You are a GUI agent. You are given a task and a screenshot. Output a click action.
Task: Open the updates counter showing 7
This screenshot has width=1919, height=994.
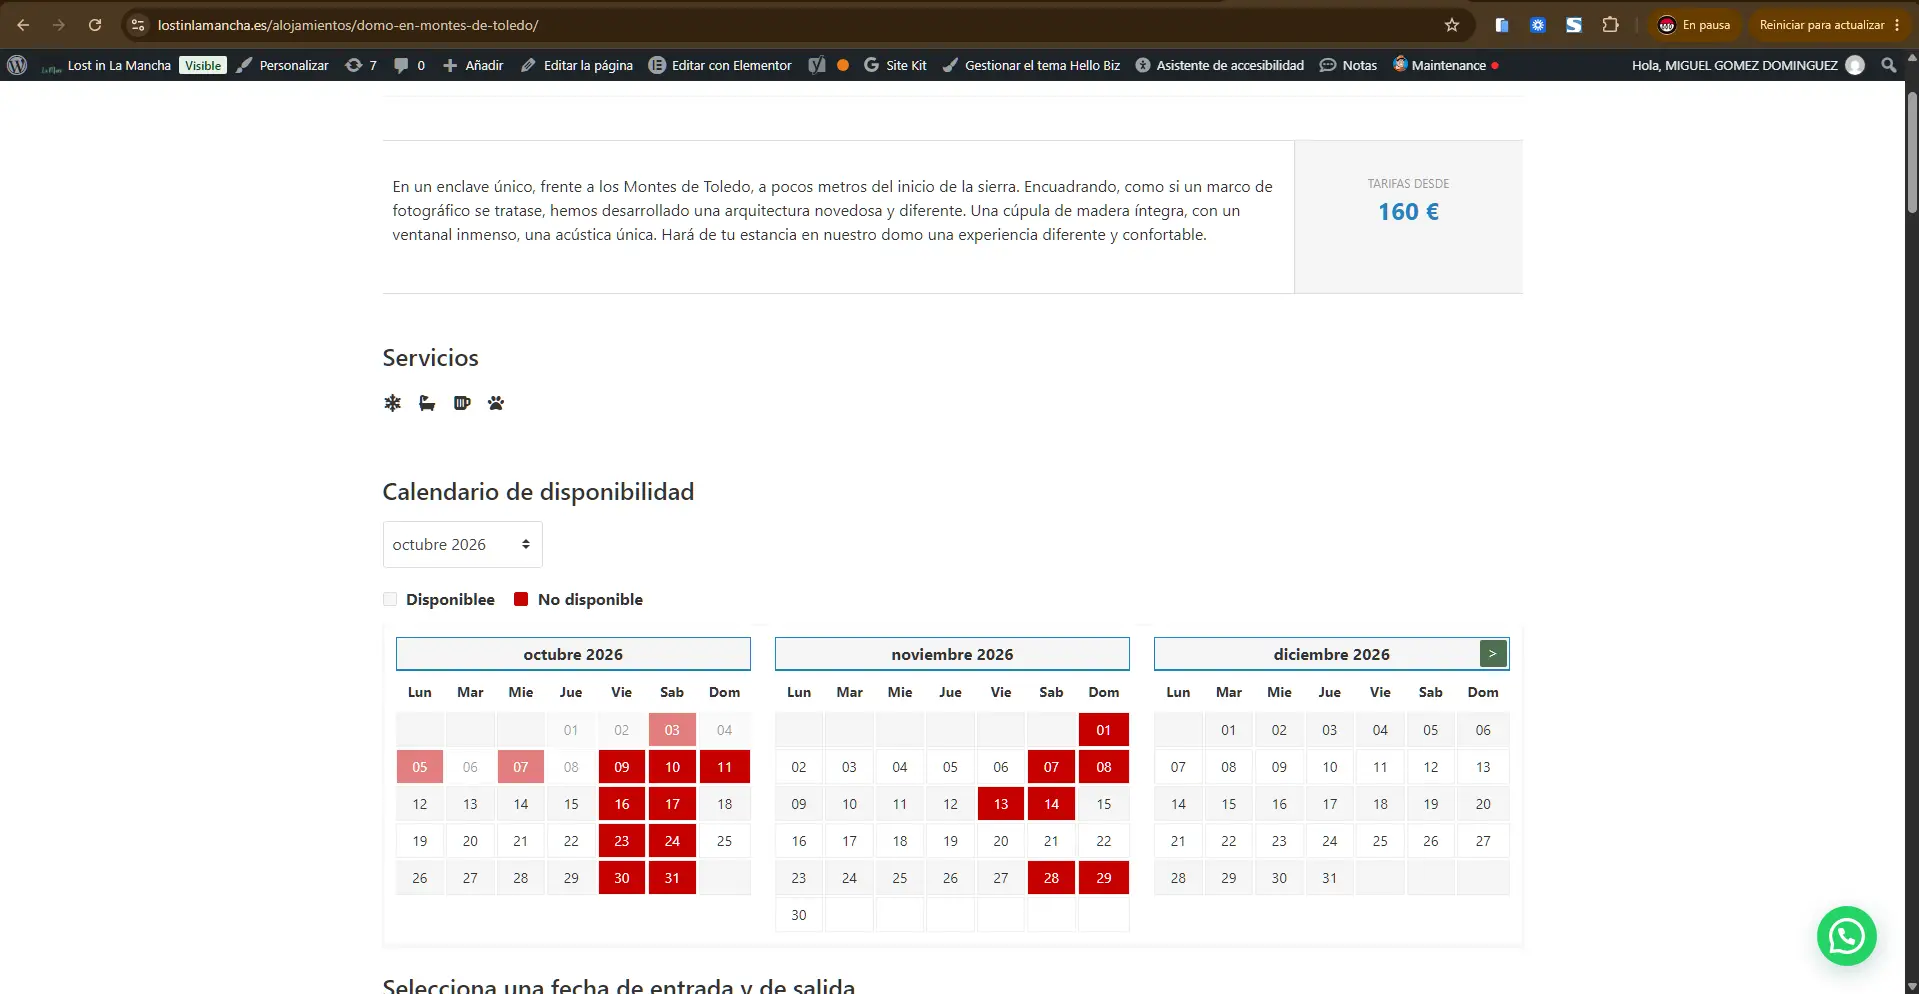click(361, 65)
